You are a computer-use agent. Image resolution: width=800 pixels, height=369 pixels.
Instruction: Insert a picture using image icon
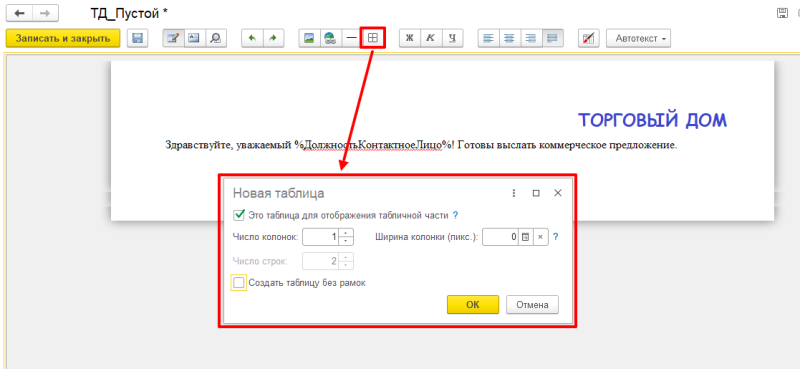point(309,39)
